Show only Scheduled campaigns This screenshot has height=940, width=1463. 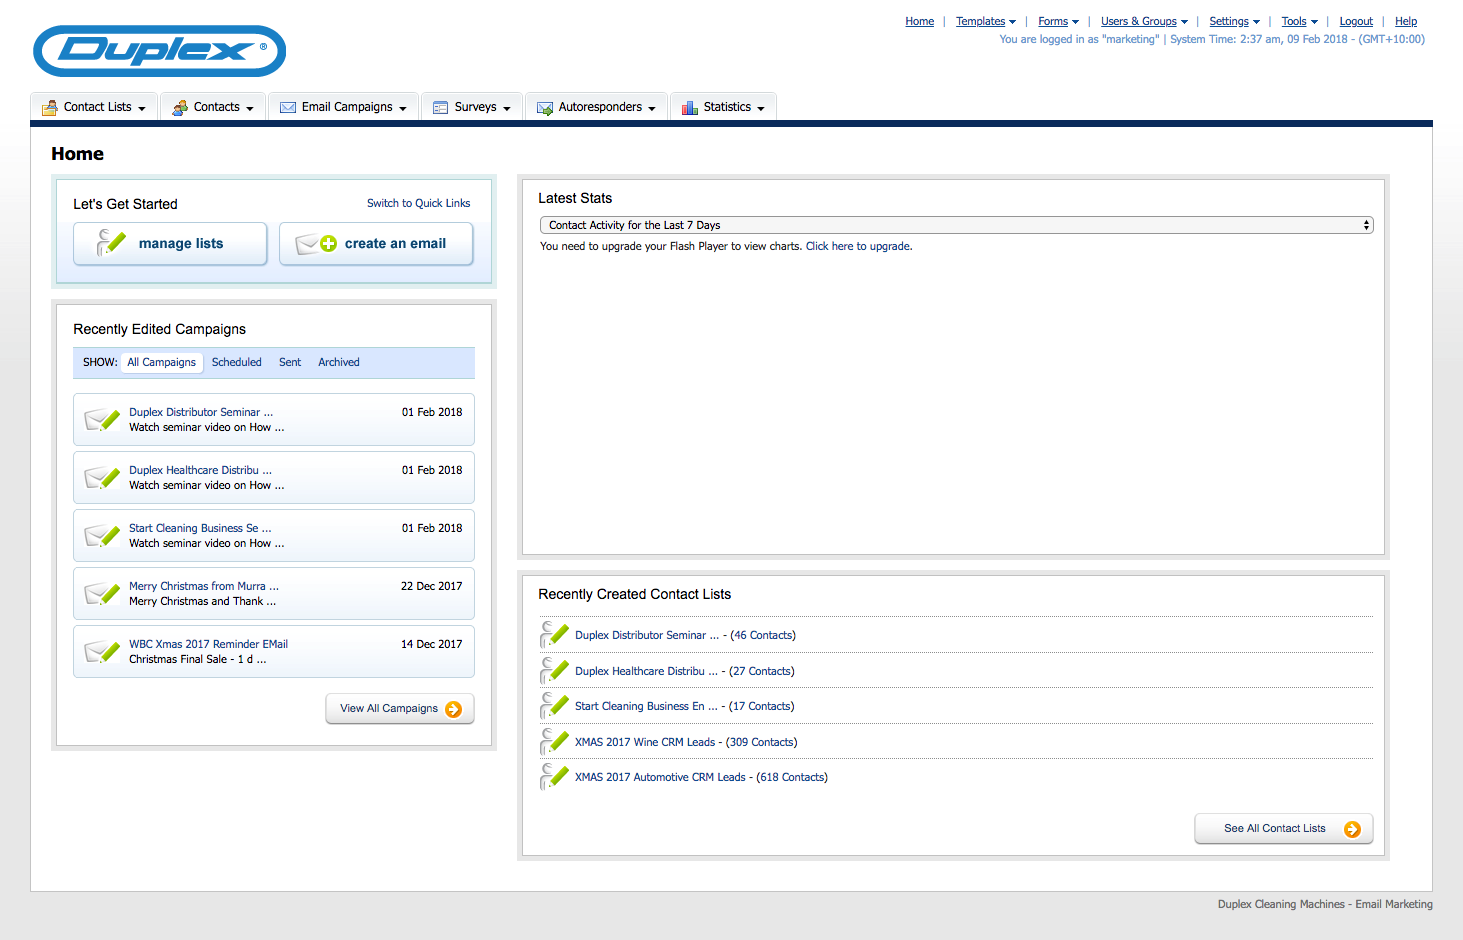pyautogui.click(x=236, y=362)
